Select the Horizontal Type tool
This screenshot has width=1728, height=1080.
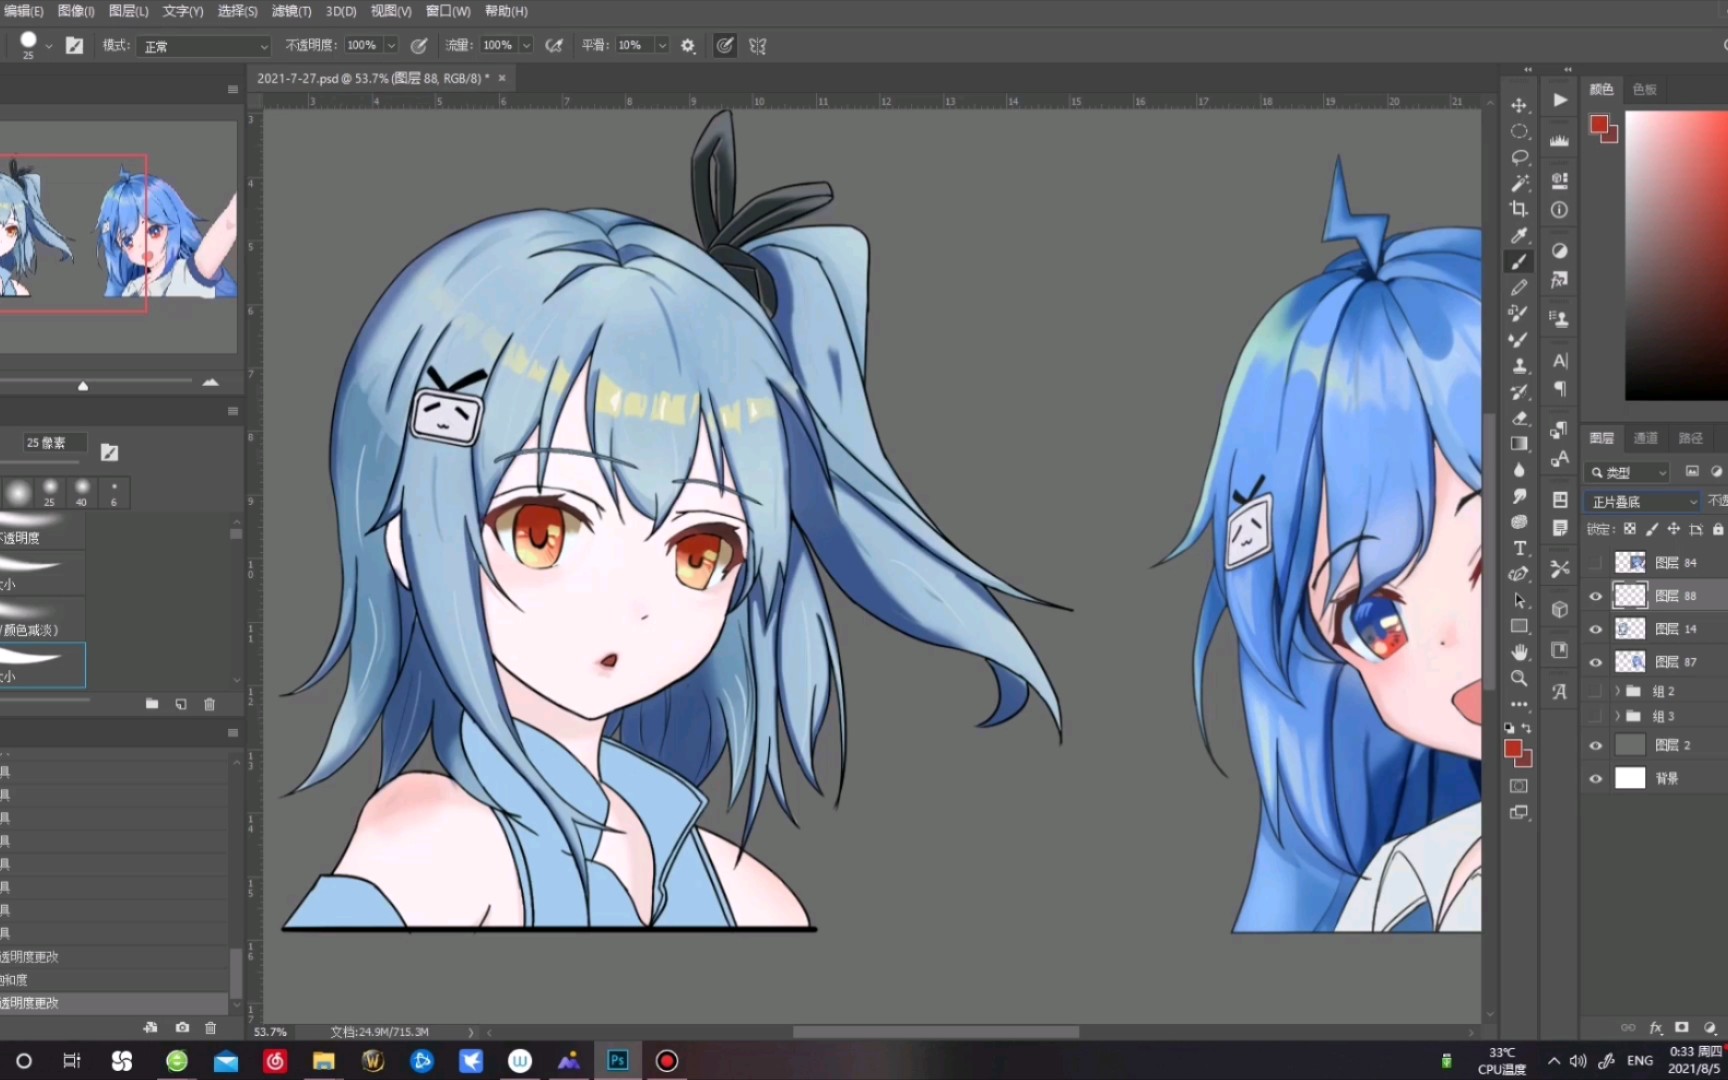tap(1519, 548)
